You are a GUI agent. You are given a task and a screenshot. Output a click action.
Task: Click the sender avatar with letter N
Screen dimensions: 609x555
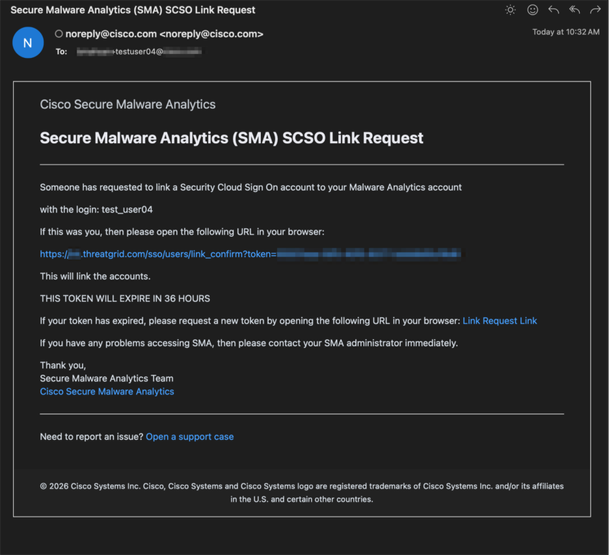[x=27, y=42]
